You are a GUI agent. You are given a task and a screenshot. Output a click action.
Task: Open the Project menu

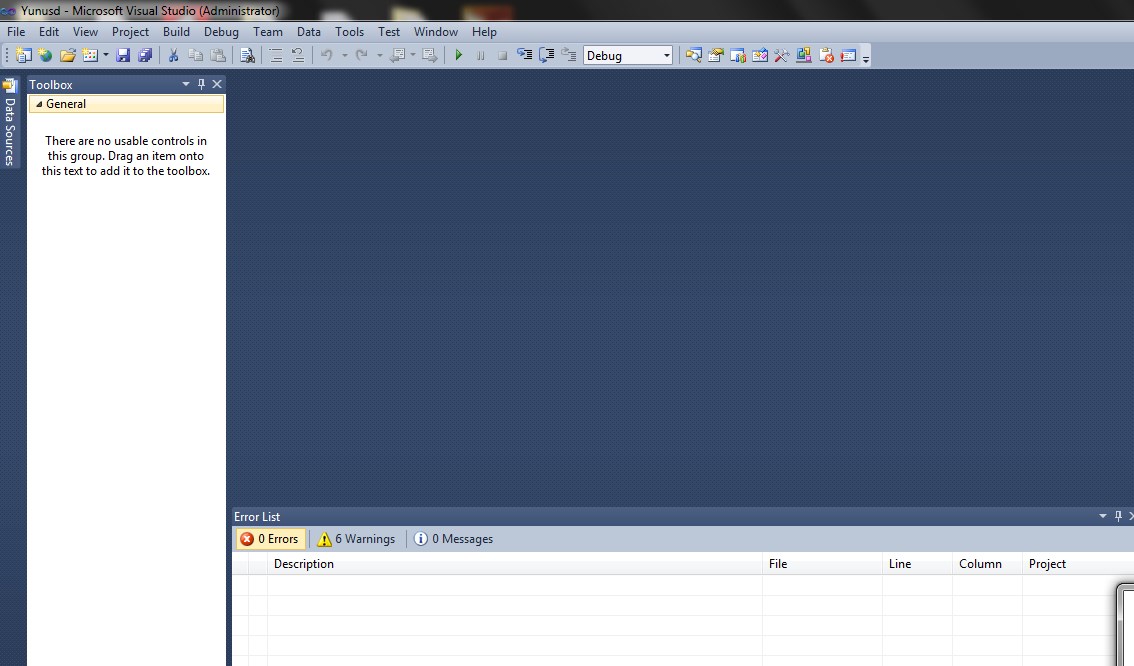130,32
